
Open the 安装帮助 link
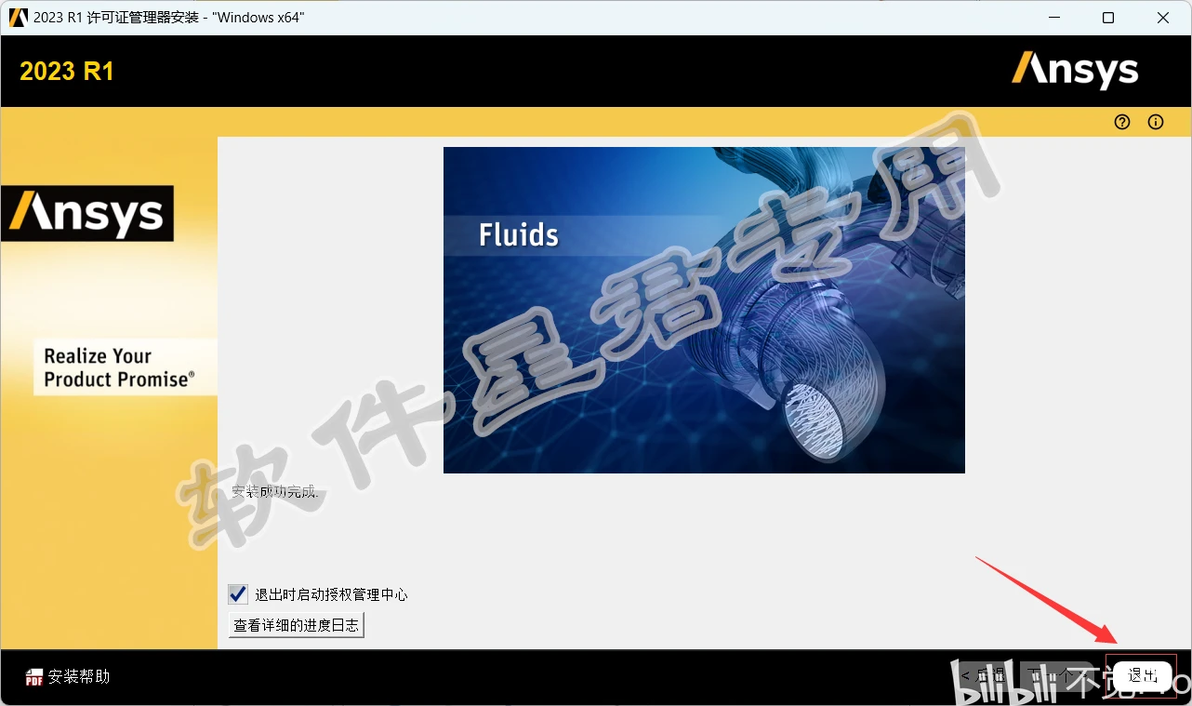[x=79, y=676]
